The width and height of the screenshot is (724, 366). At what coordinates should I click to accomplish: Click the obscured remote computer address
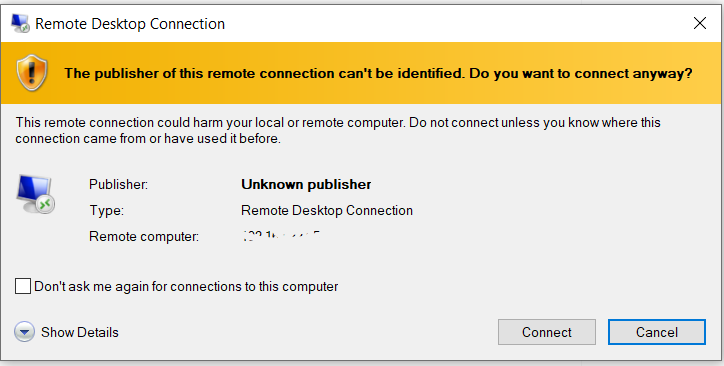[x=281, y=236]
